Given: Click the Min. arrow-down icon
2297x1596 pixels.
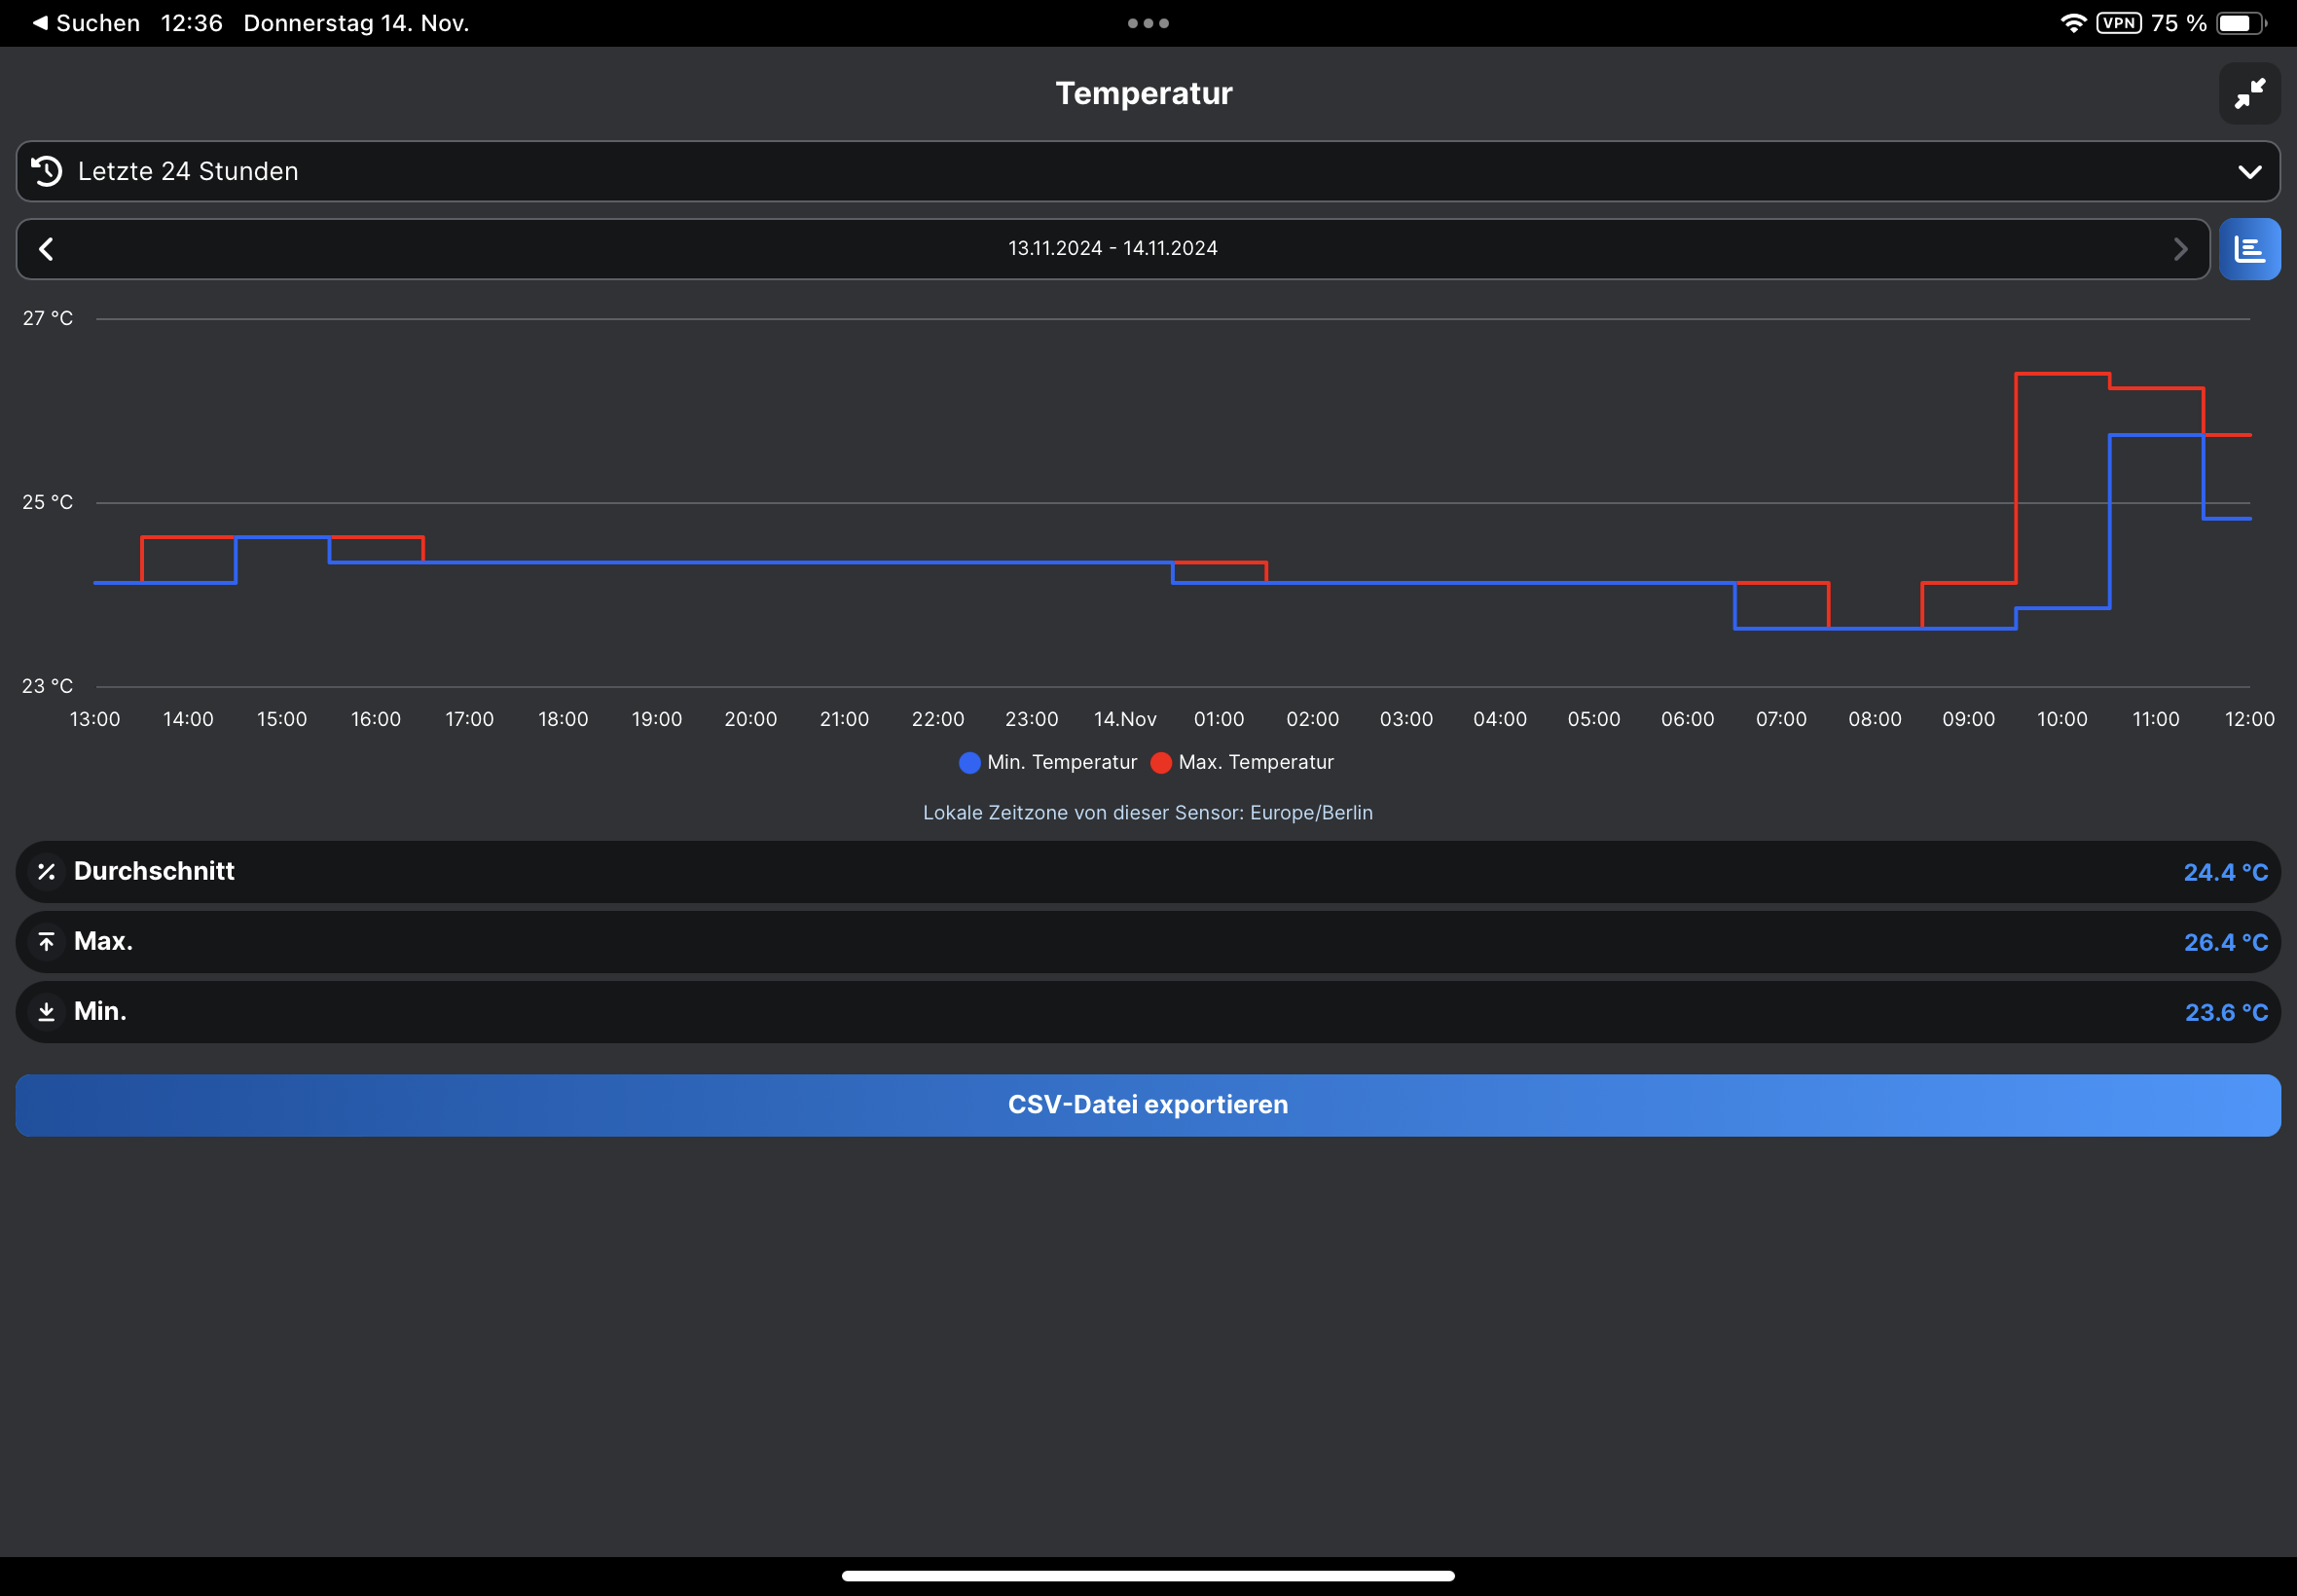Looking at the screenshot, I should tap(46, 1012).
